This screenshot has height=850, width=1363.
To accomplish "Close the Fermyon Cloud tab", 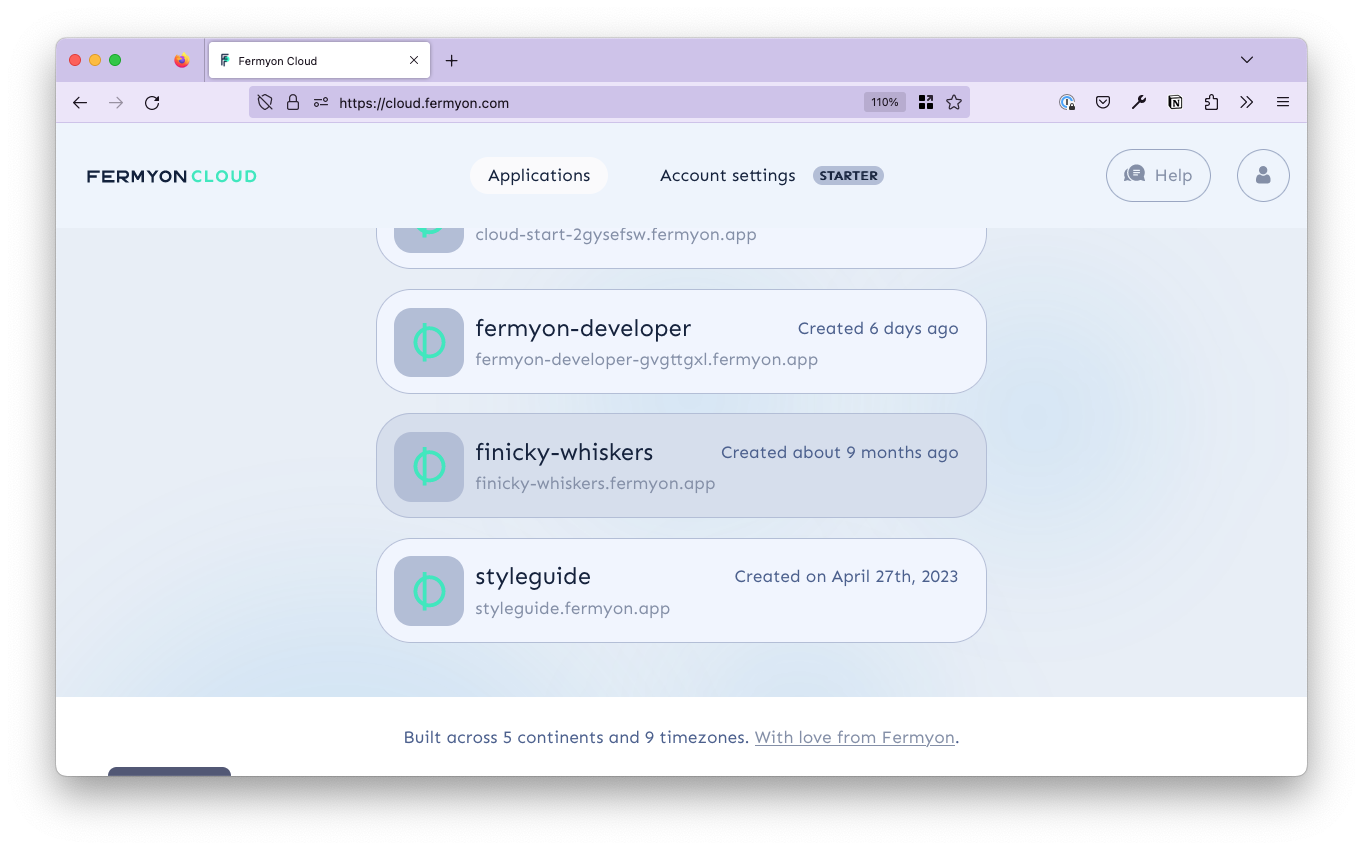I will 414,60.
